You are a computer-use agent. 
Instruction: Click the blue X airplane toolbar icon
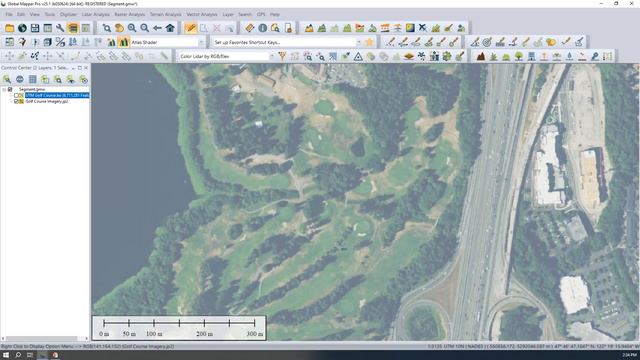pos(422,28)
